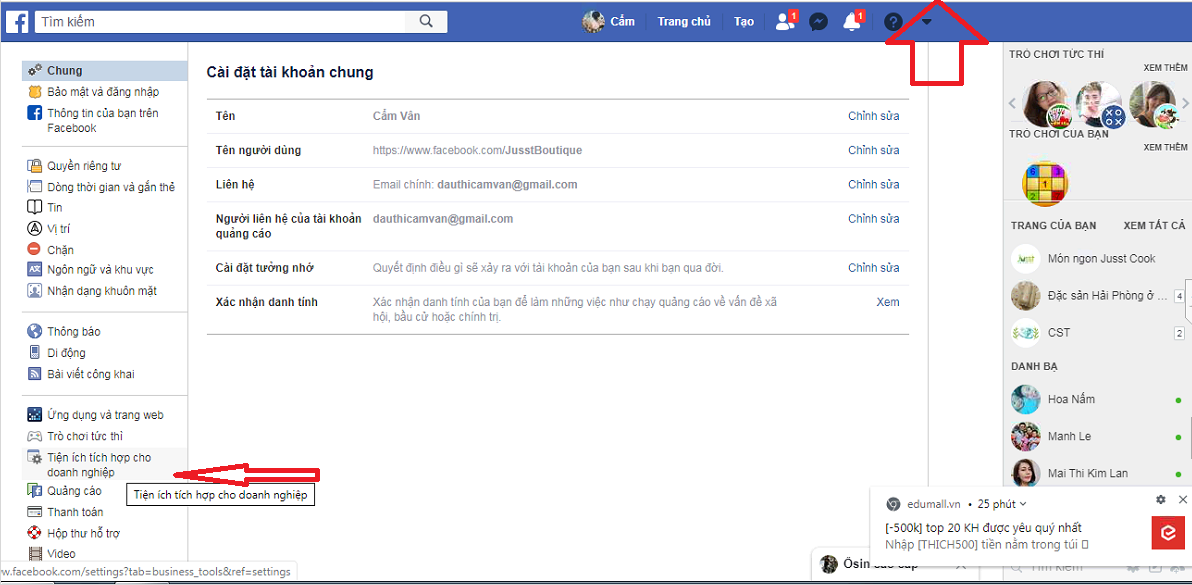Click the Thông báo globe icon
1192x585 pixels.
click(33, 331)
